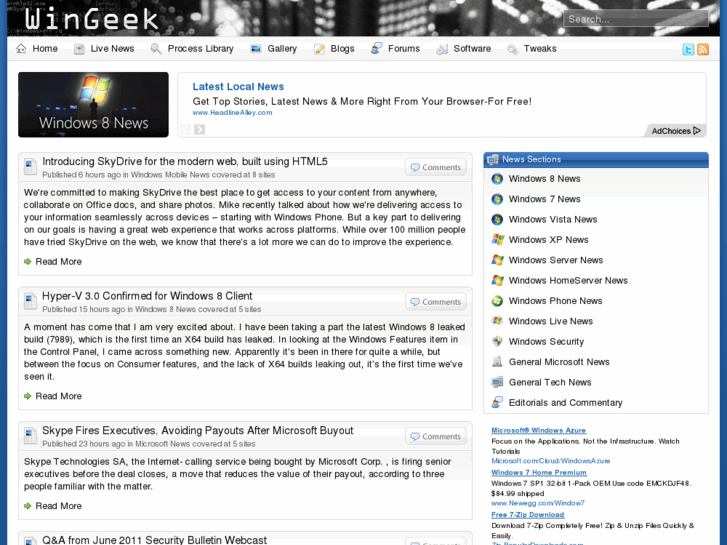Open the RSS feed icon
The width and height of the screenshot is (727, 545).
pos(703,49)
